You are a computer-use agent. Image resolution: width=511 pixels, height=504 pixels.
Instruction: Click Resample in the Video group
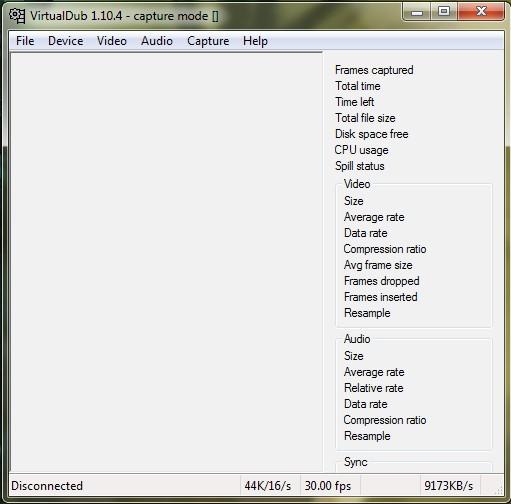[367, 313]
